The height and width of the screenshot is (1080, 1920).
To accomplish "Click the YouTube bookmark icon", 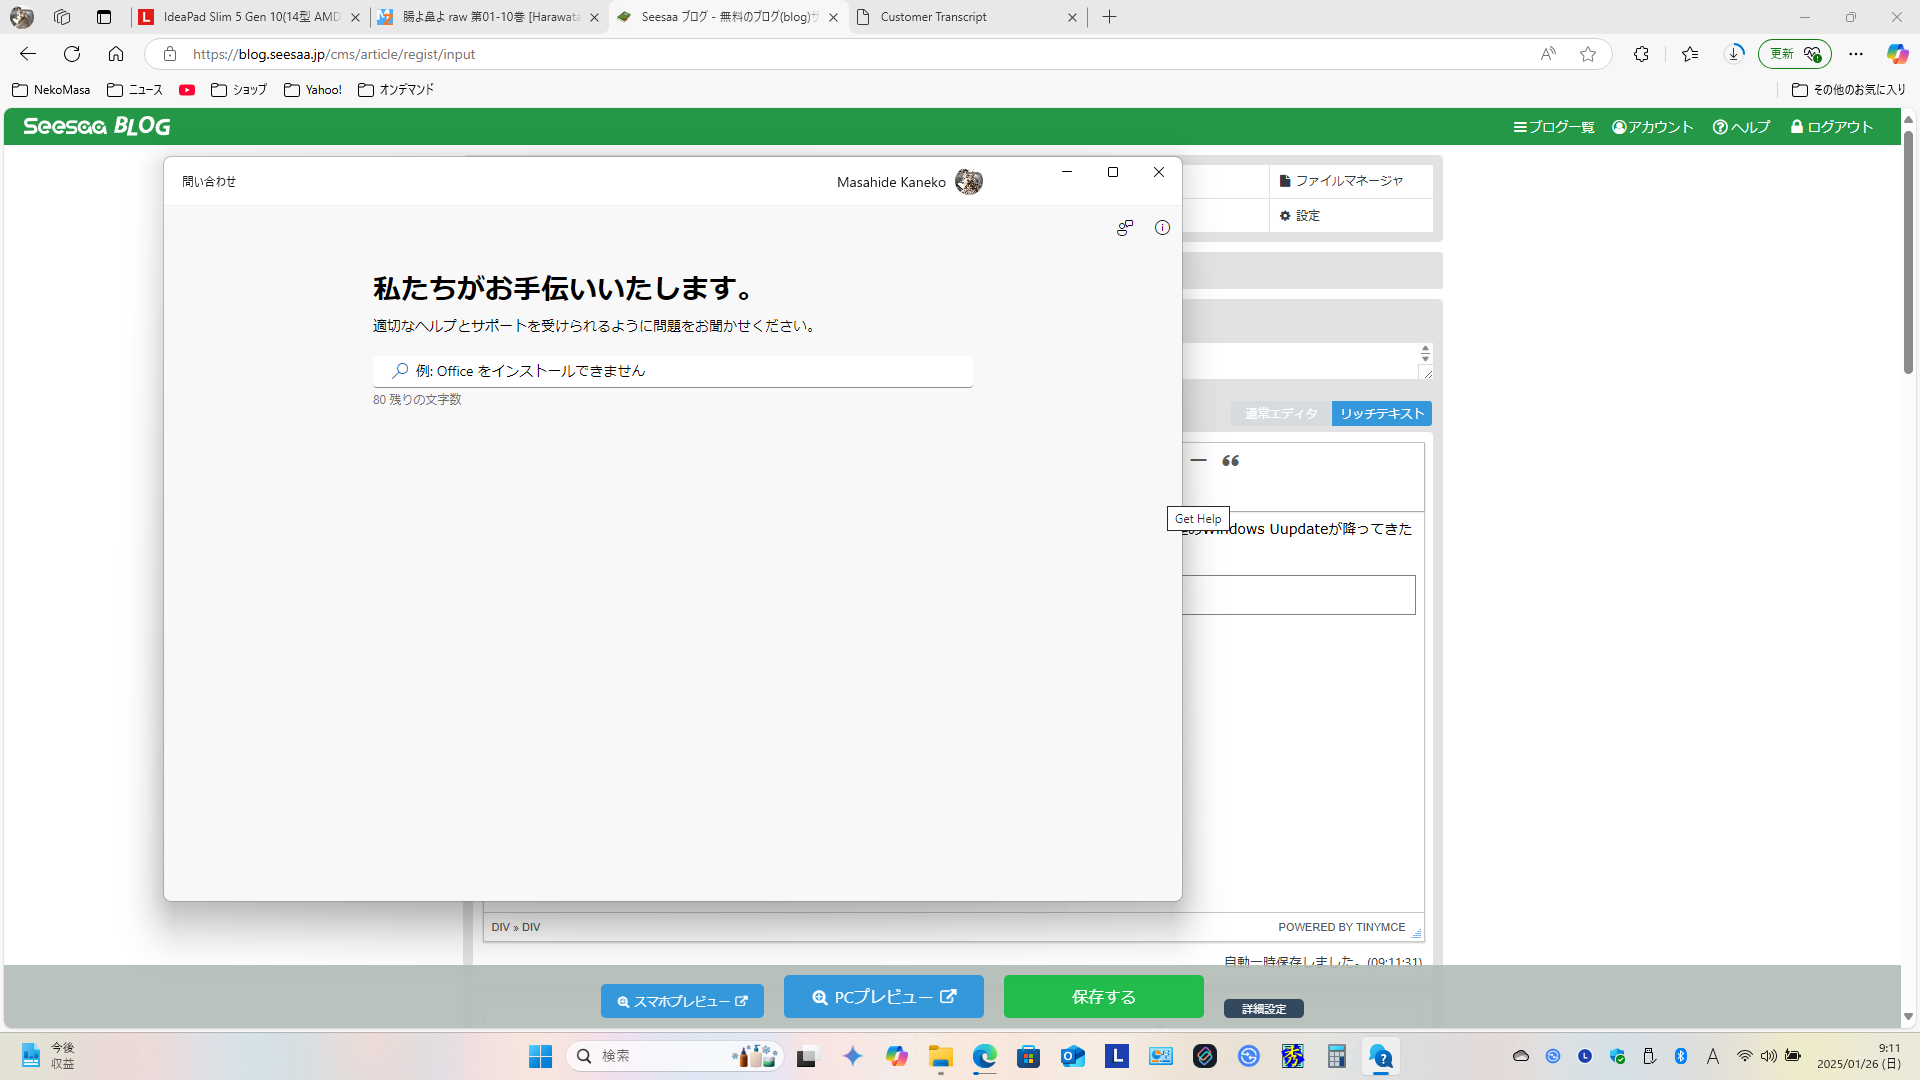I will (x=187, y=90).
